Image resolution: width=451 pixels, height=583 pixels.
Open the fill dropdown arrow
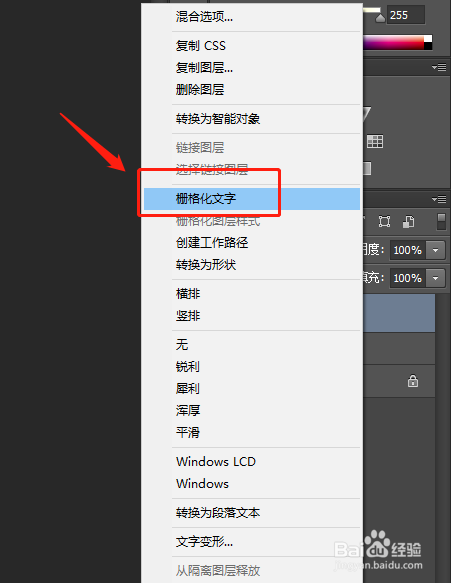(435, 278)
